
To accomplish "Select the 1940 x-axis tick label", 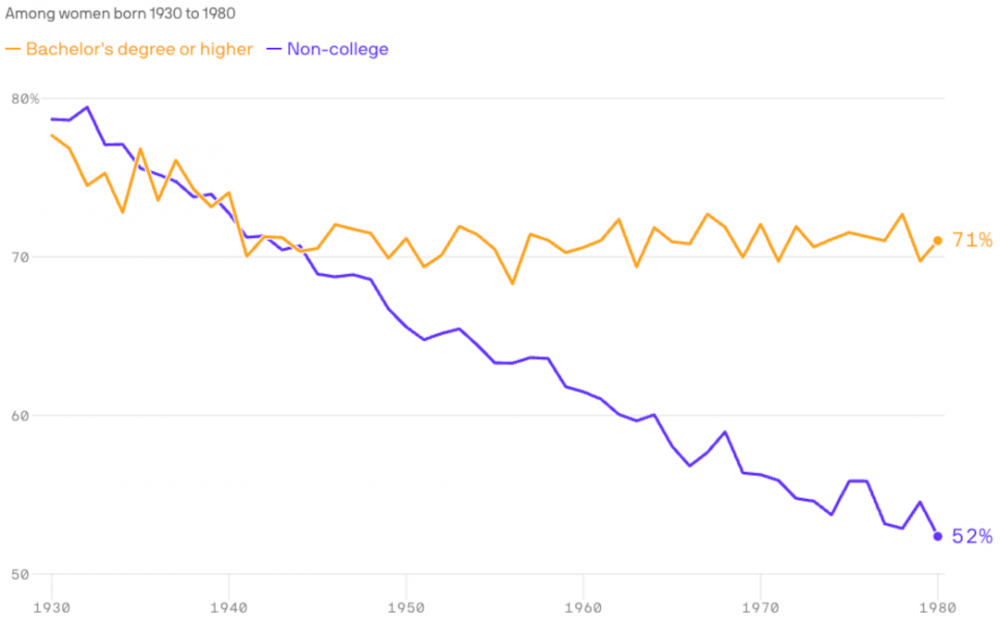I will 229,606.
